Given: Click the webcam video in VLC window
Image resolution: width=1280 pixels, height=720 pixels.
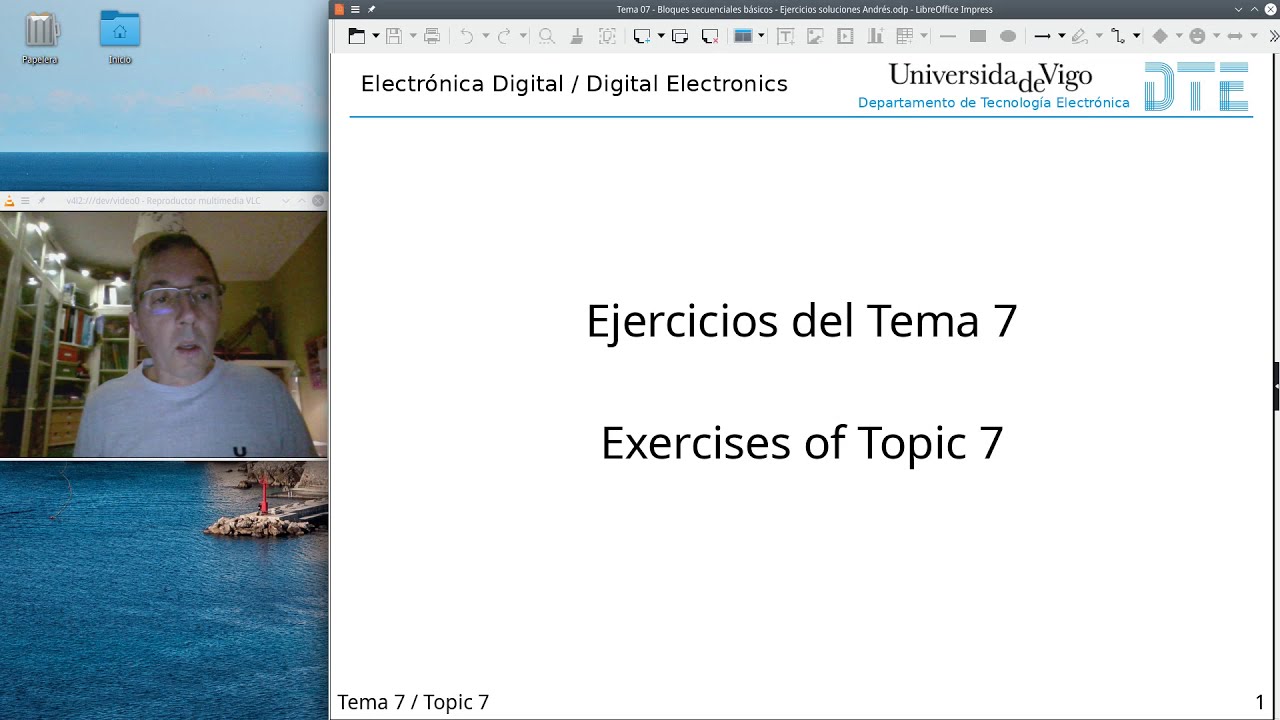Looking at the screenshot, I should coord(163,334).
